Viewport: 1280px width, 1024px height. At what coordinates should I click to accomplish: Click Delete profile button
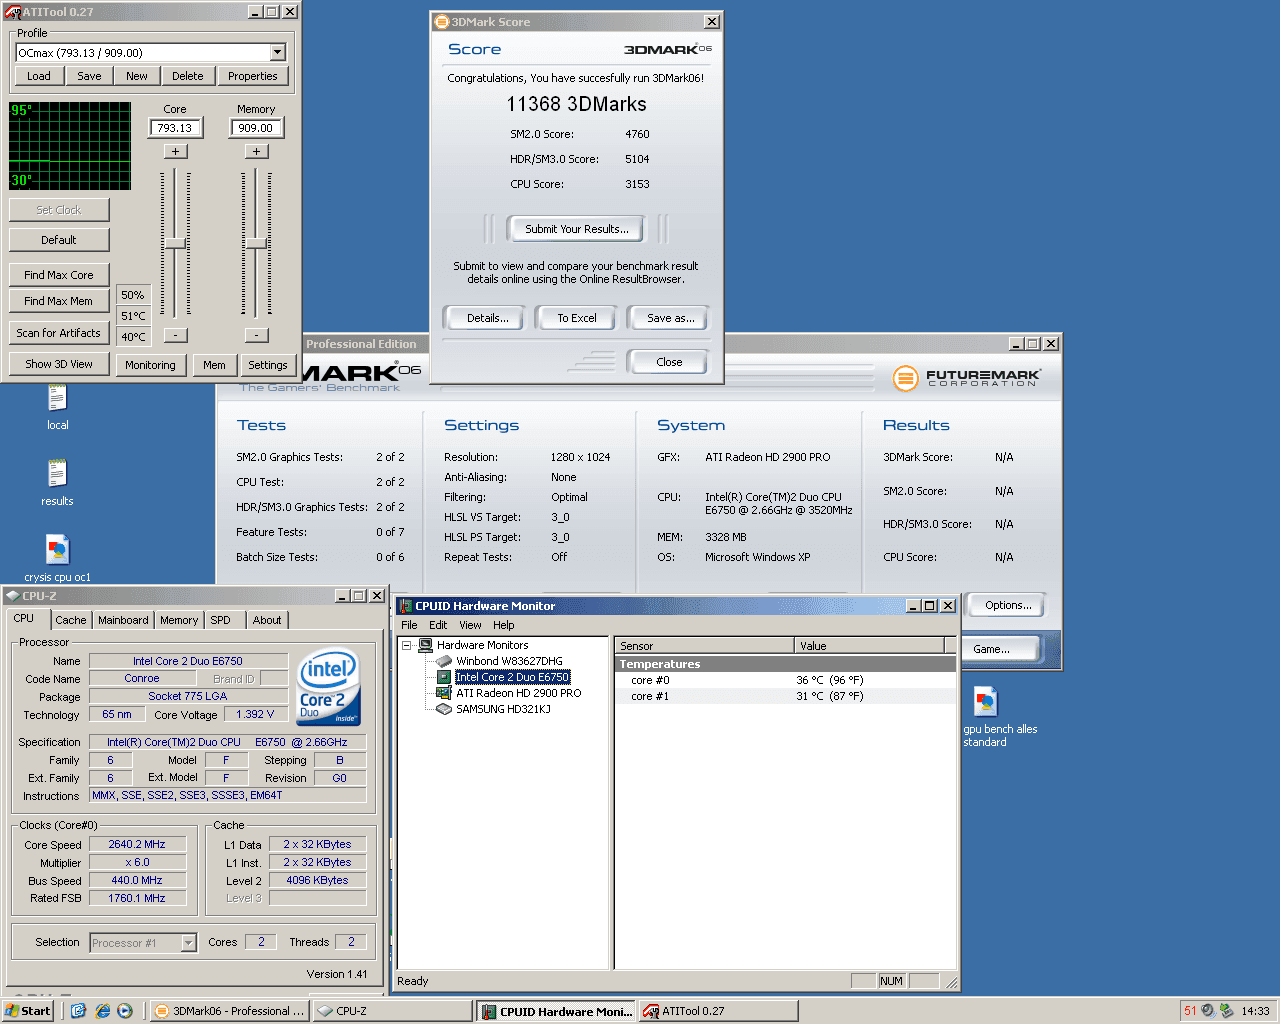pyautogui.click(x=188, y=76)
